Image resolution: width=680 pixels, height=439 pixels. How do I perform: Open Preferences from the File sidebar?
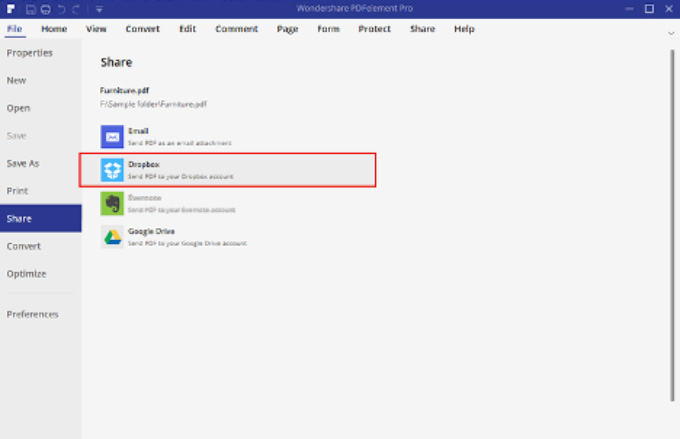(x=33, y=314)
